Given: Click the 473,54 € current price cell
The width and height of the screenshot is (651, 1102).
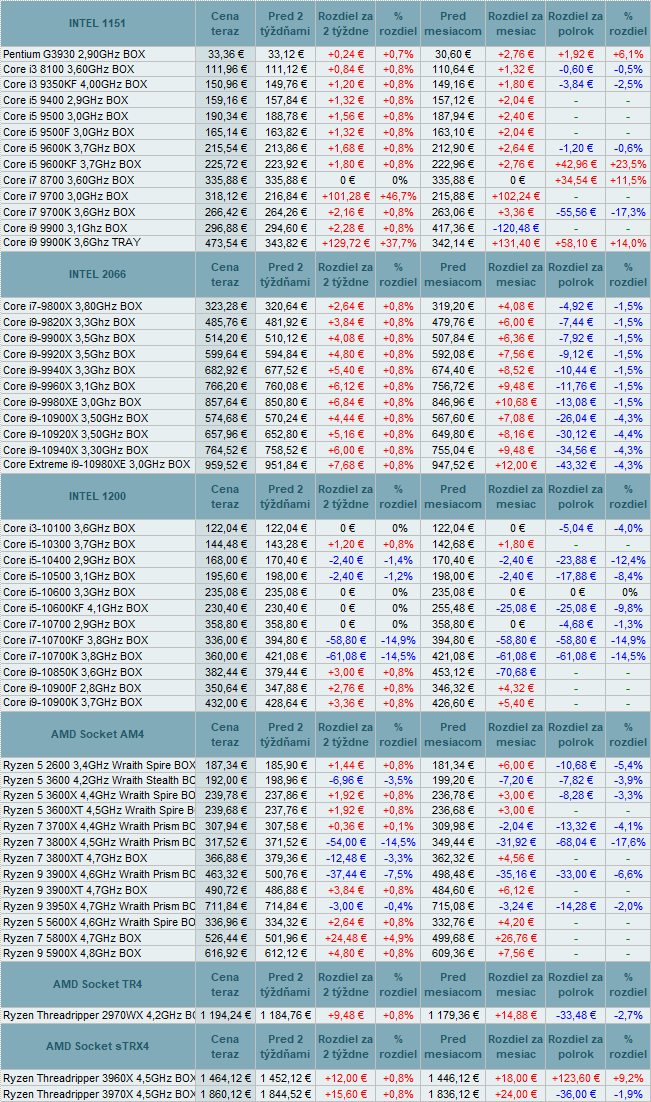Looking at the screenshot, I should pos(225,243).
